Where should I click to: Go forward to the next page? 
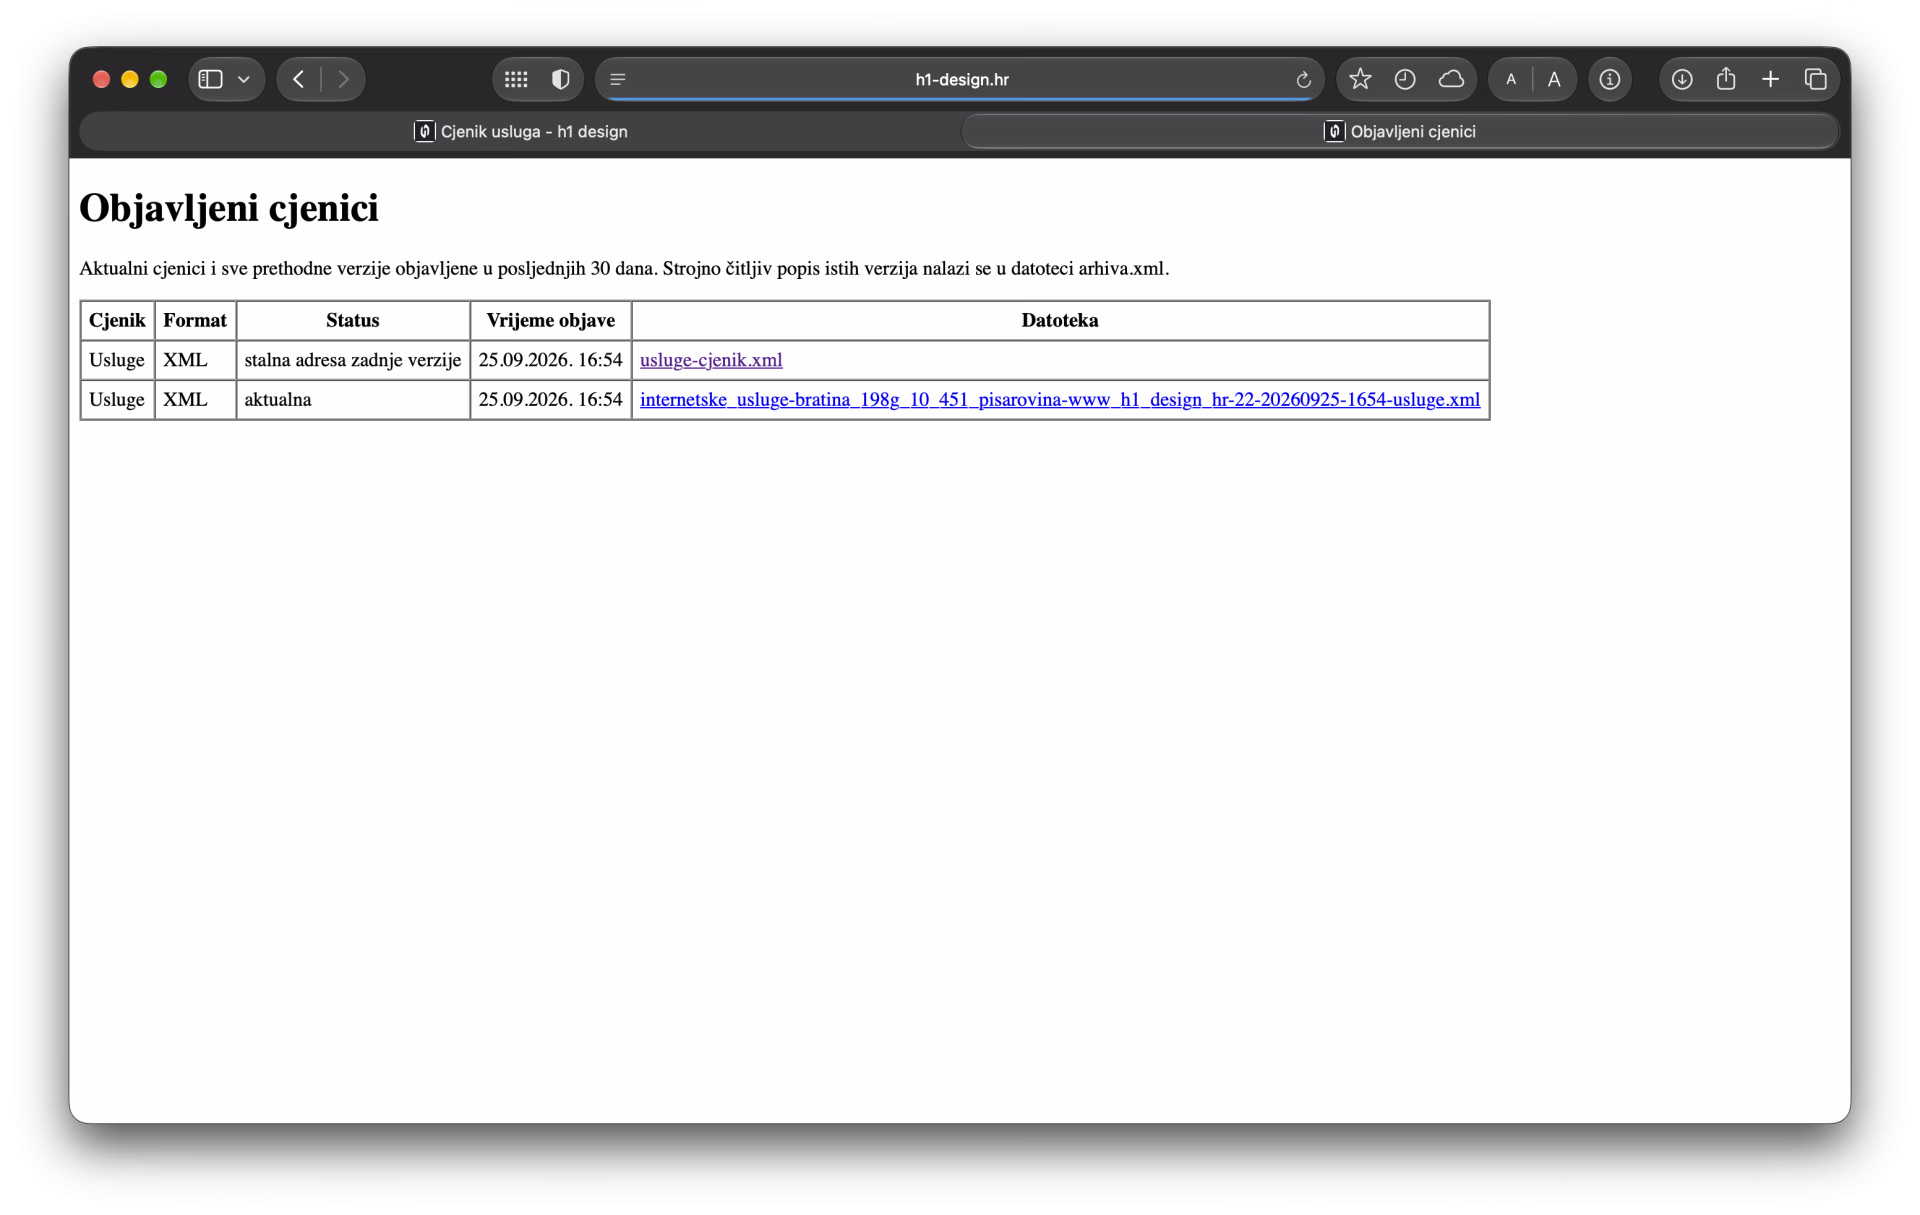point(343,79)
